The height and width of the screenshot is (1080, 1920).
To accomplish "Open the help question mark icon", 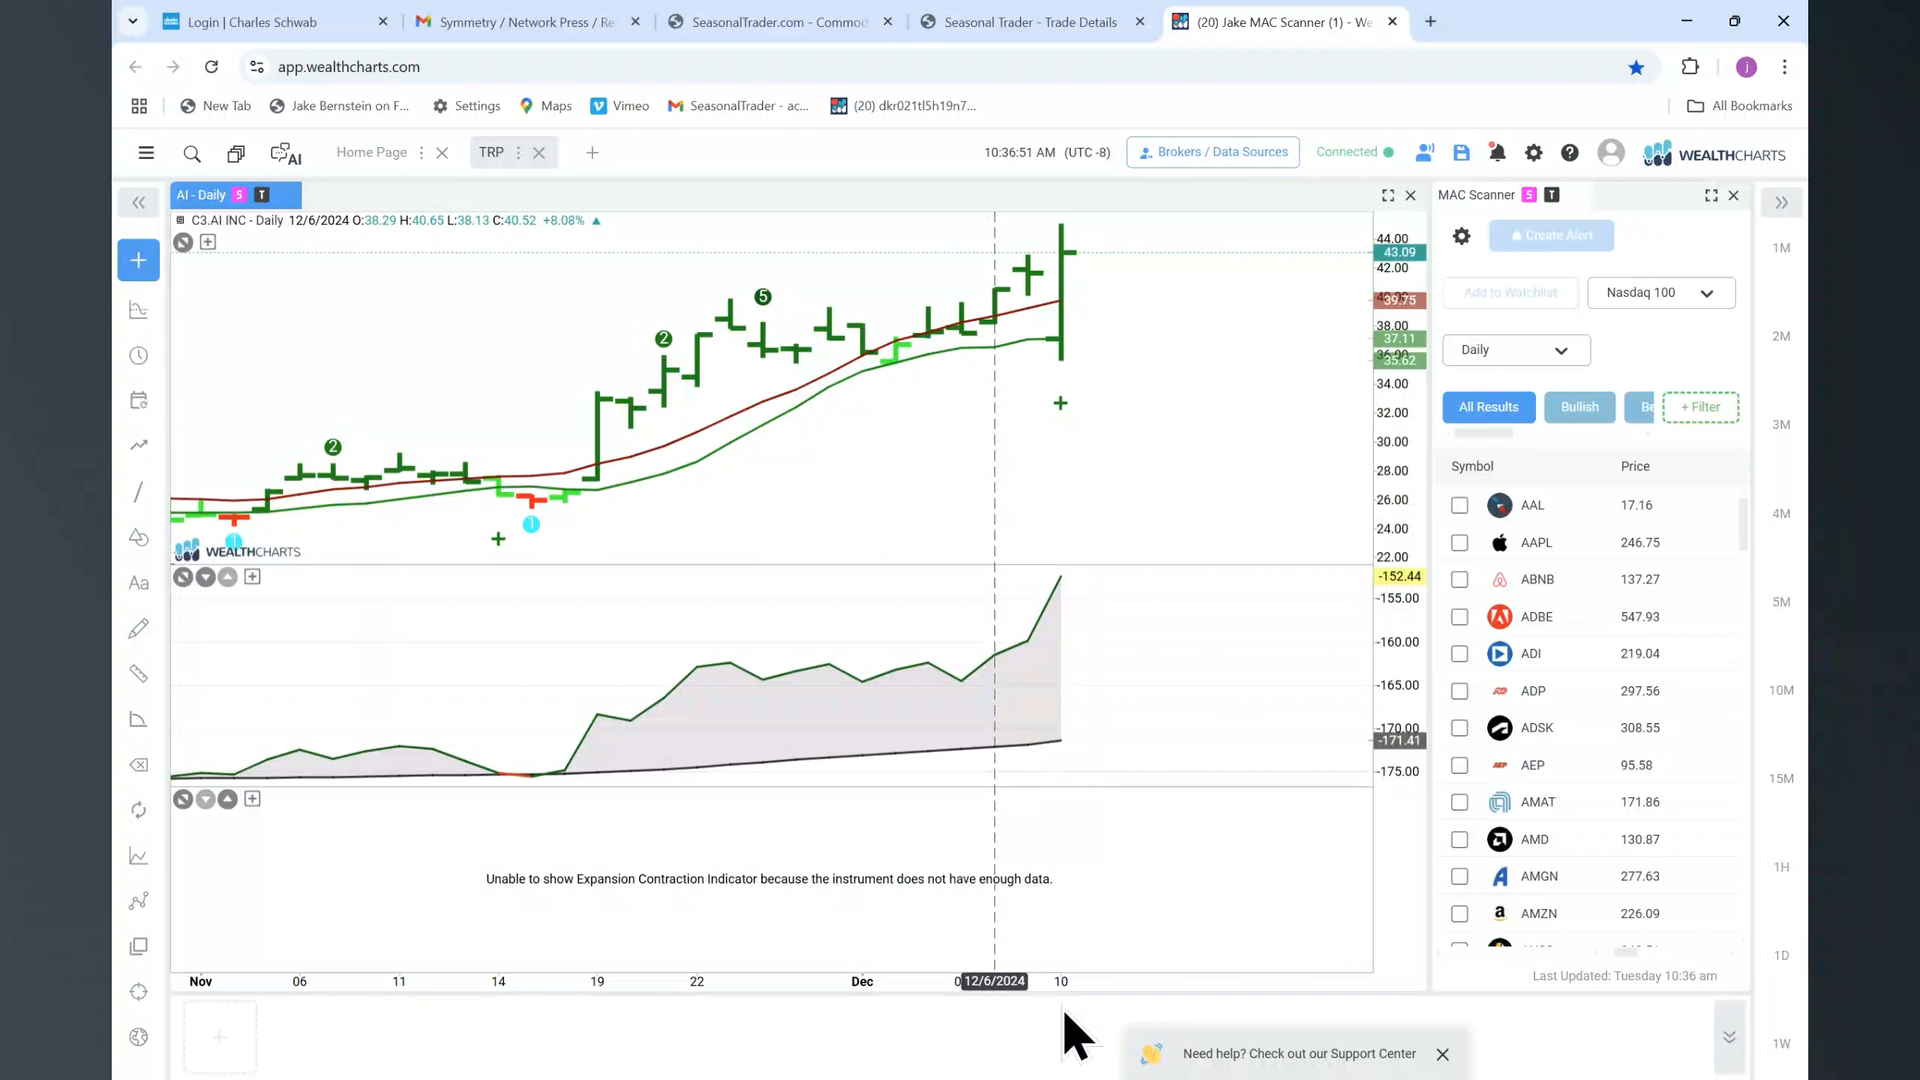I will [1570, 153].
